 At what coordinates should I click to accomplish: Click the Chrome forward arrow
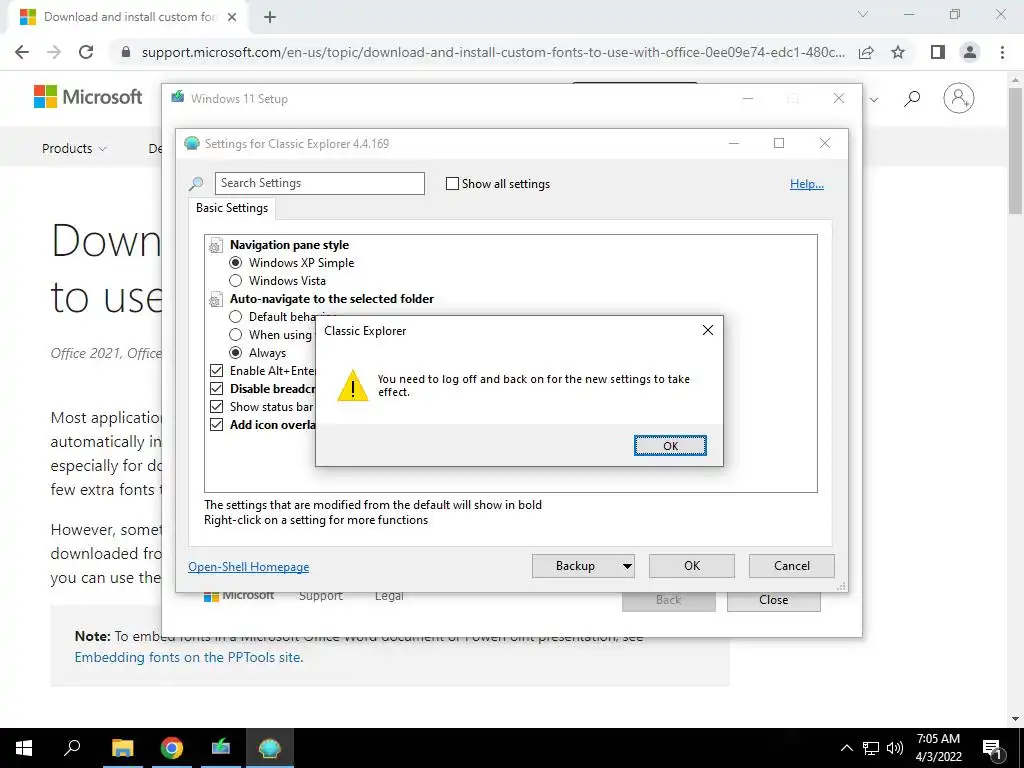(54, 52)
